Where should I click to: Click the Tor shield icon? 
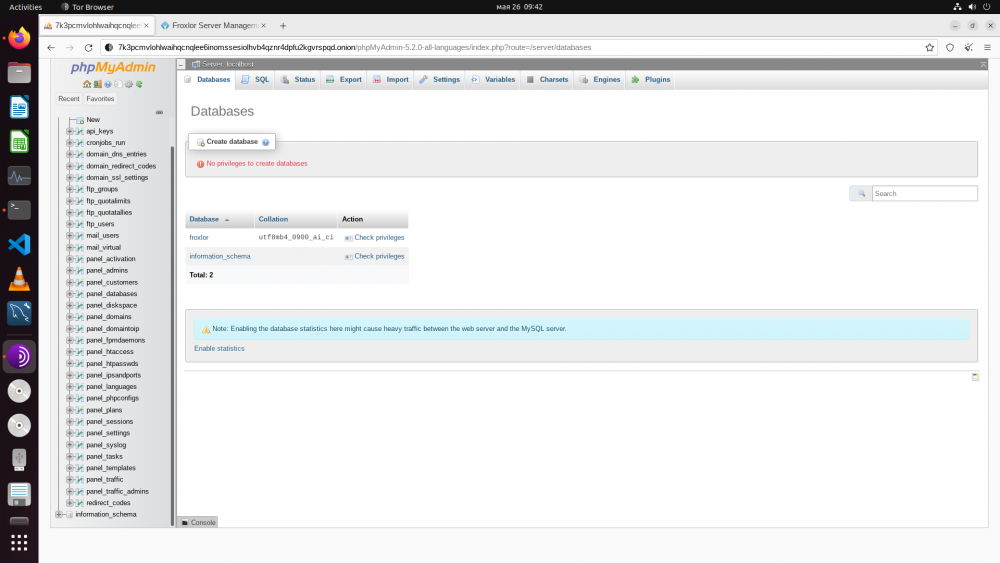(950, 47)
